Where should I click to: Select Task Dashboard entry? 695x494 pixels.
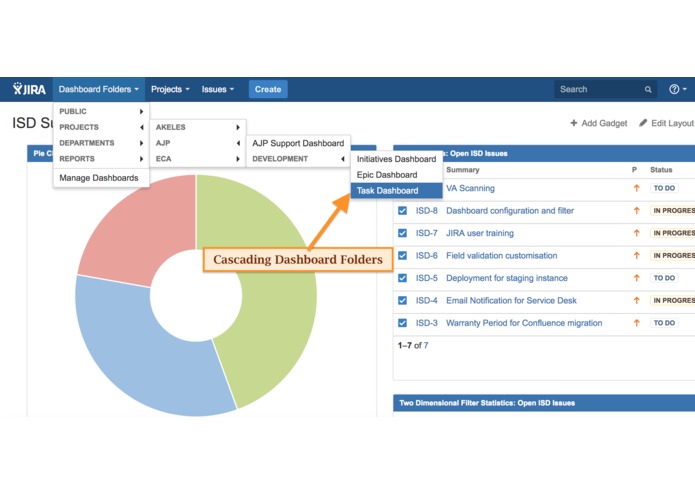tap(397, 191)
